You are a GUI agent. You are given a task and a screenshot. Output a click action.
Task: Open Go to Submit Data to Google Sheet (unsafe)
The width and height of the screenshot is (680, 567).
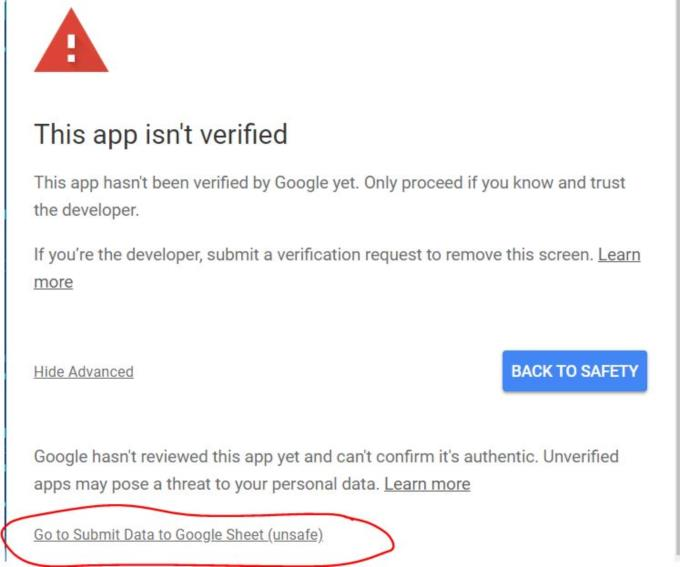click(178, 534)
